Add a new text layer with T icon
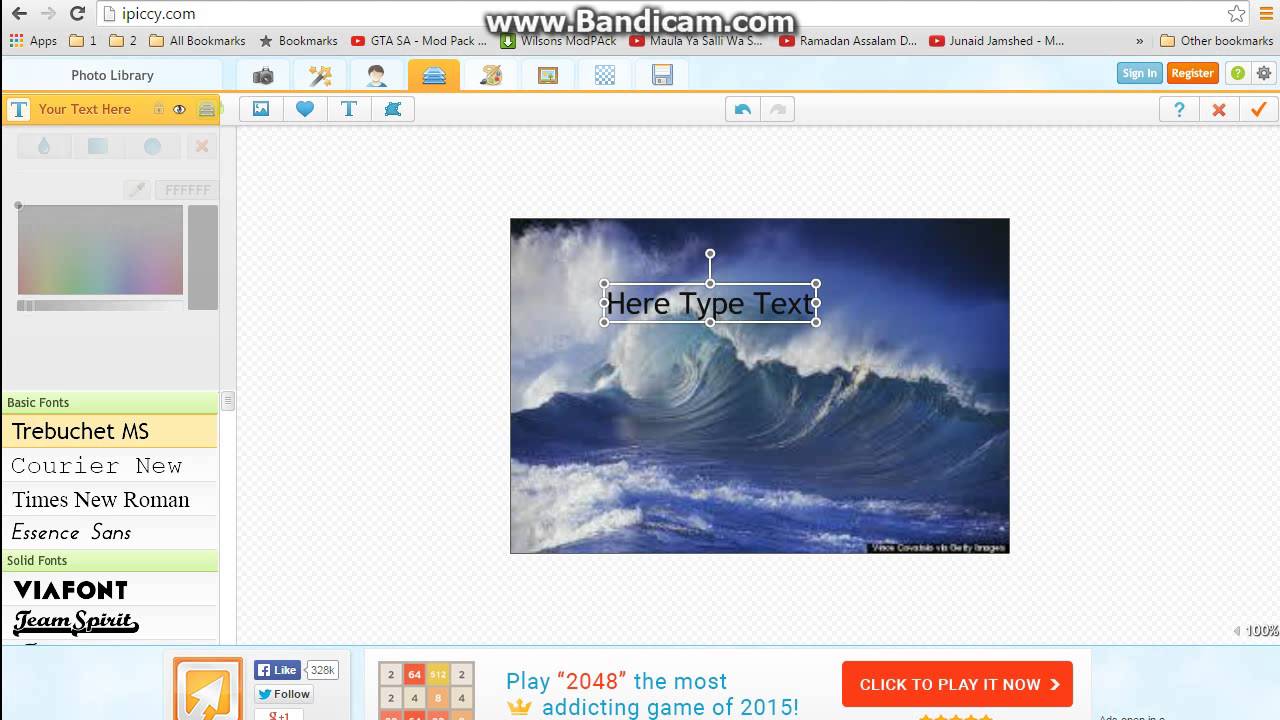This screenshot has height=720, width=1280. (349, 109)
